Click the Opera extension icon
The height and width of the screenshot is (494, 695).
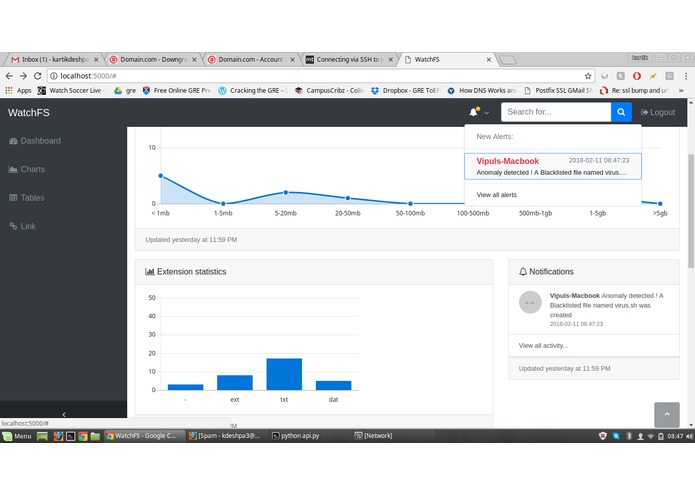(x=637, y=76)
